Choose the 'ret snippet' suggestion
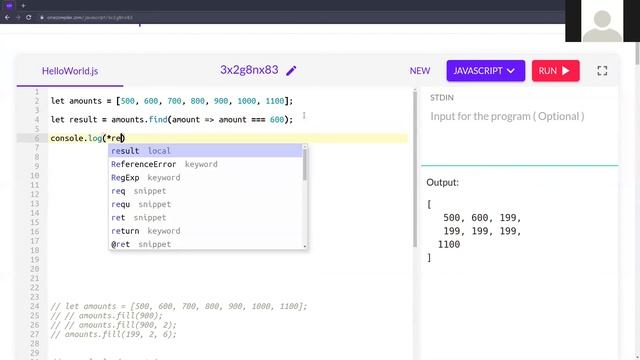Viewport: 640px width, 360px height. [x=206, y=218]
